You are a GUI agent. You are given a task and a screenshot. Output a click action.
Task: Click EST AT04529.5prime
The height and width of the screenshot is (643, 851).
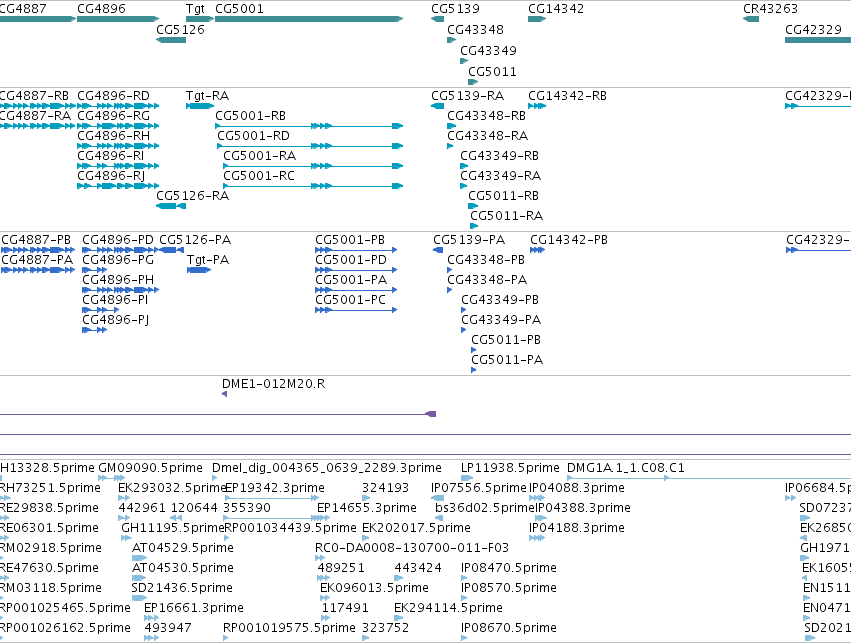[x=183, y=548]
